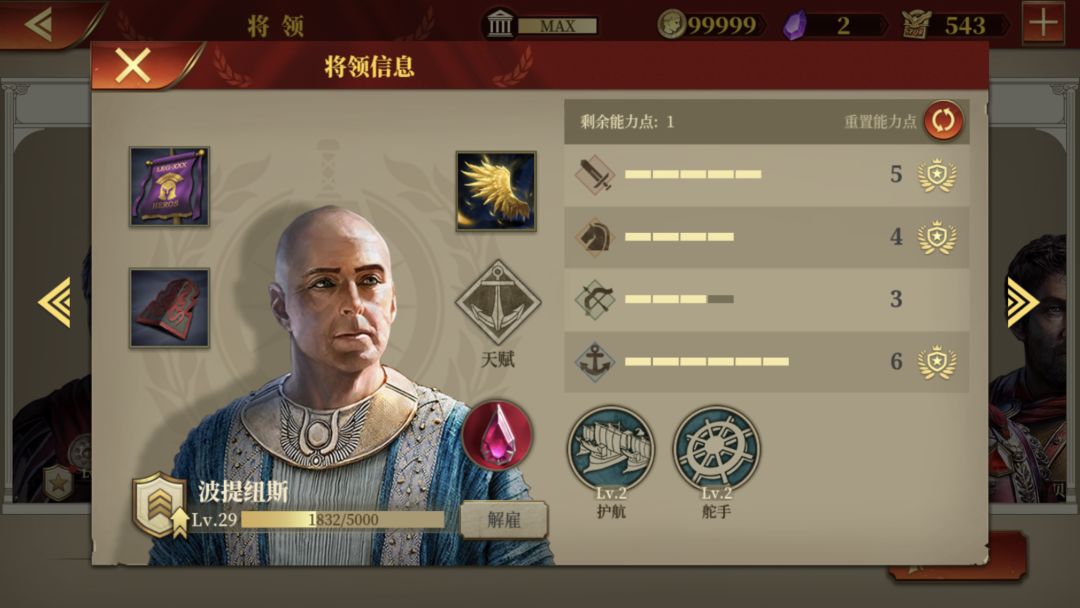Click the 解雇 dismiss button
1080x608 pixels.
[x=504, y=520]
